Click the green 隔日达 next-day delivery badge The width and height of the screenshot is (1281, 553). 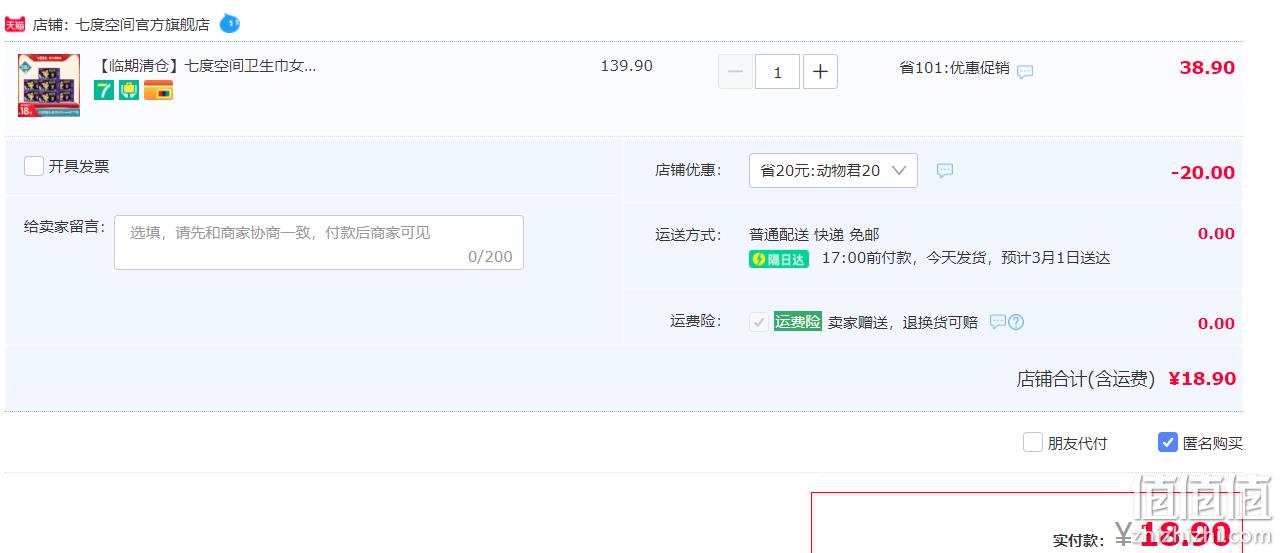coord(779,259)
